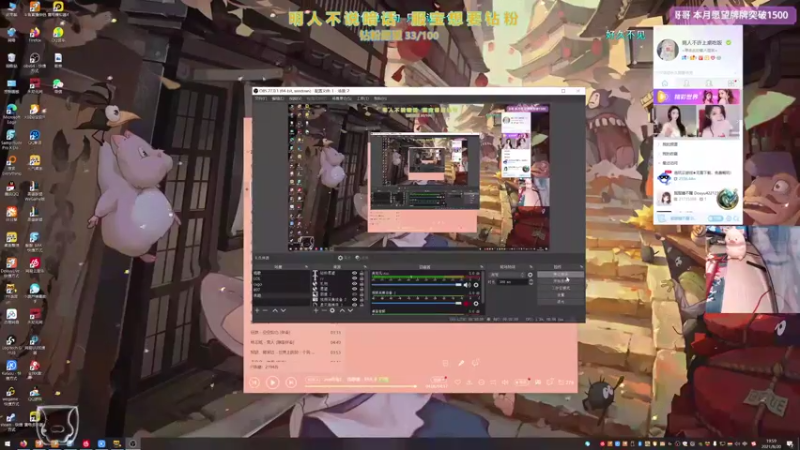This screenshot has height=450, width=800.
Task: Remove selected scene with minus icon
Action: pos(265,311)
